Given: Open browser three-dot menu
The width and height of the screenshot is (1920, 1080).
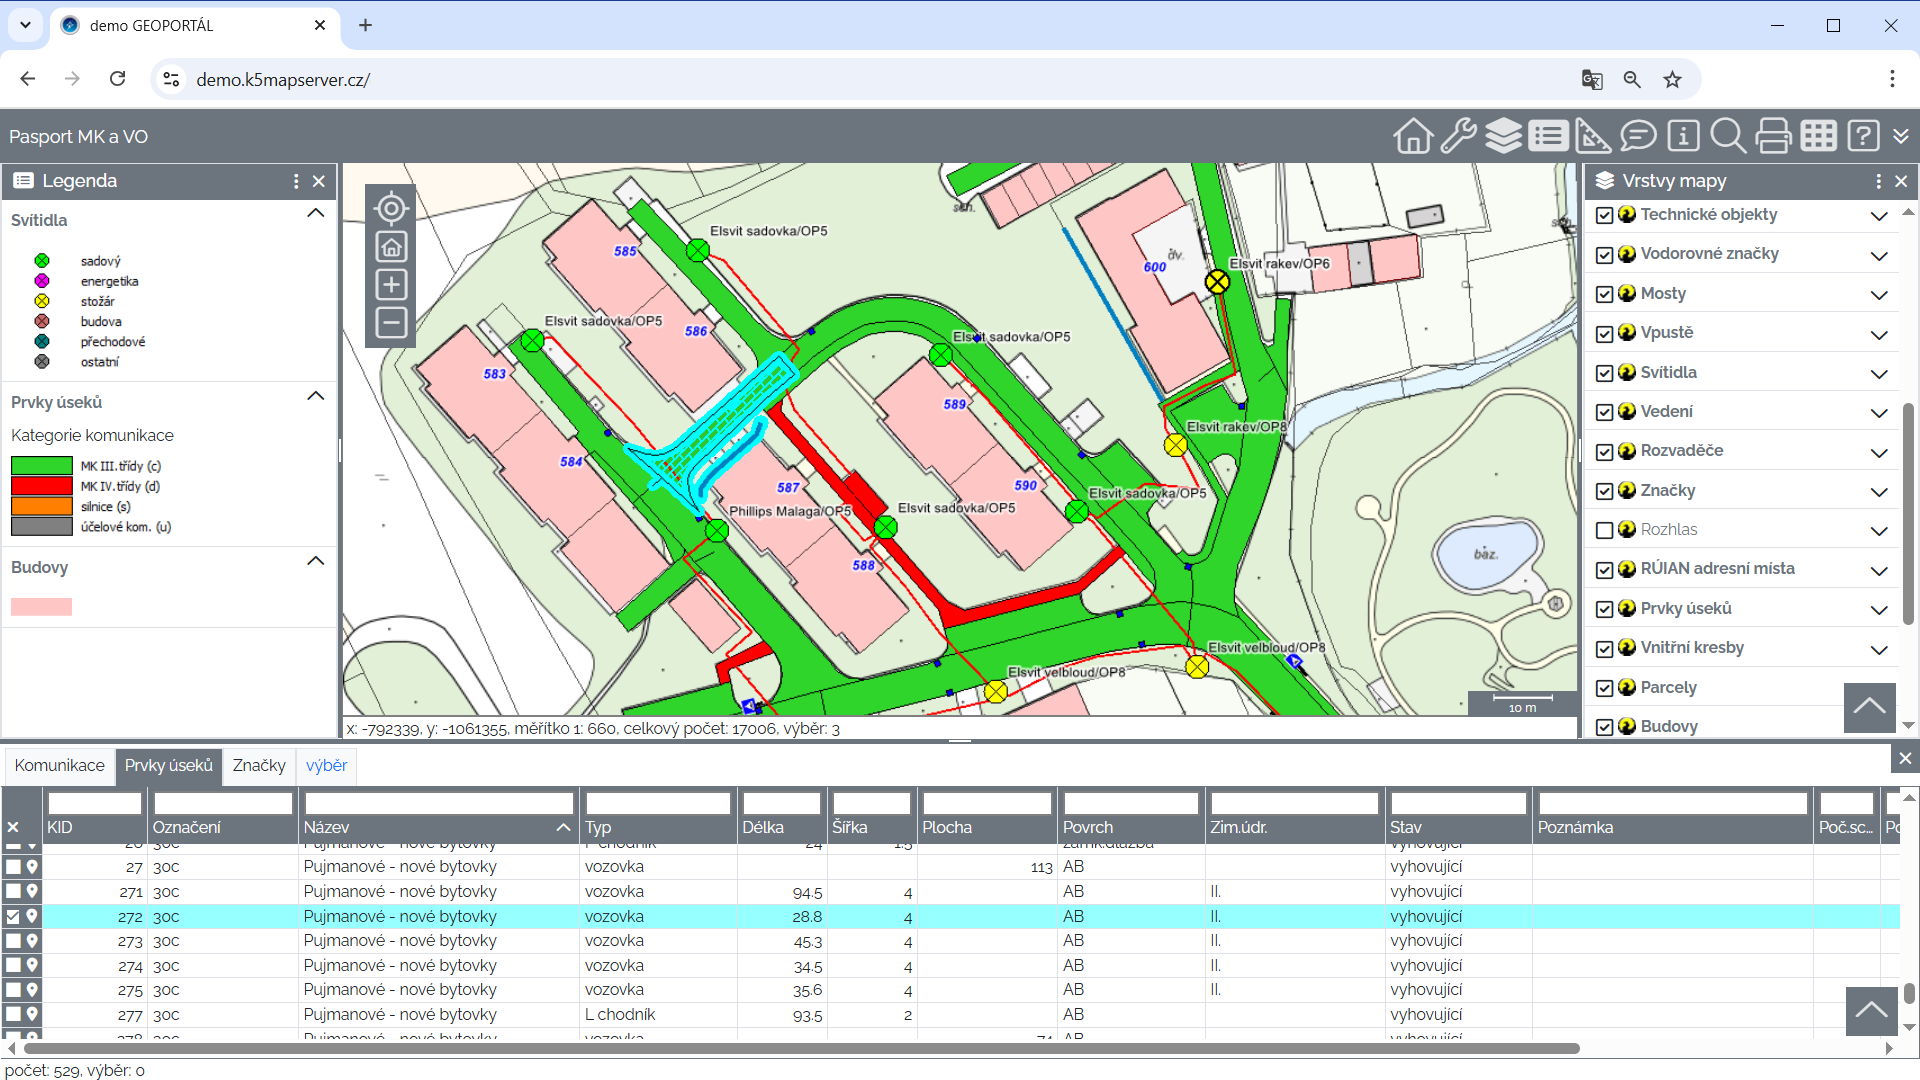Looking at the screenshot, I should point(1892,79).
